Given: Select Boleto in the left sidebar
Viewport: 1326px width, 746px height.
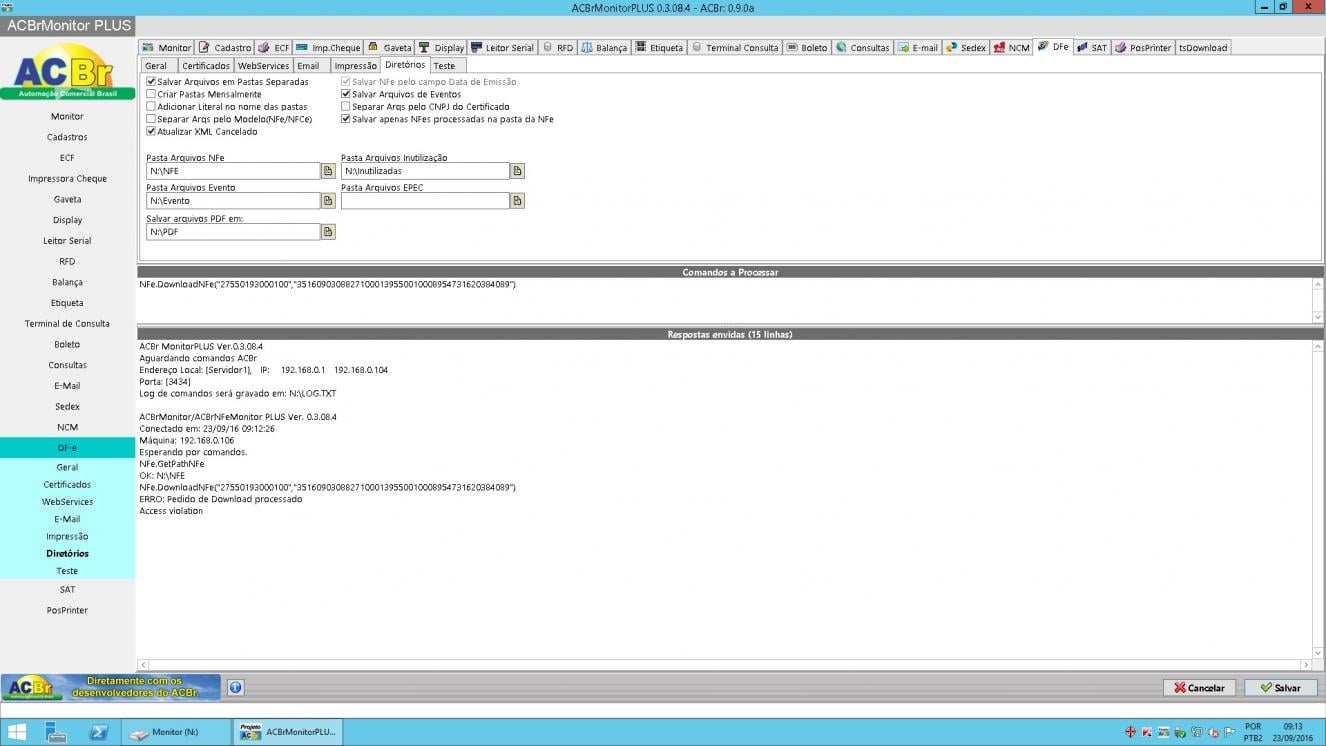Looking at the screenshot, I should (x=67, y=344).
